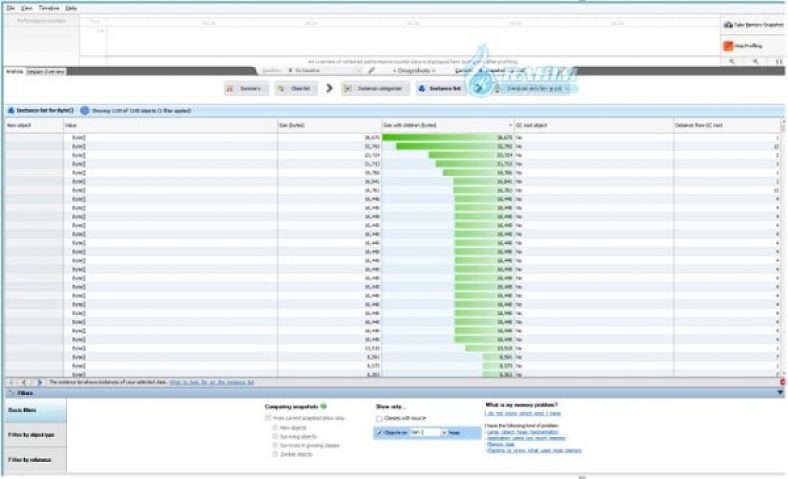Click the red icon at status line end

[782, 382]
